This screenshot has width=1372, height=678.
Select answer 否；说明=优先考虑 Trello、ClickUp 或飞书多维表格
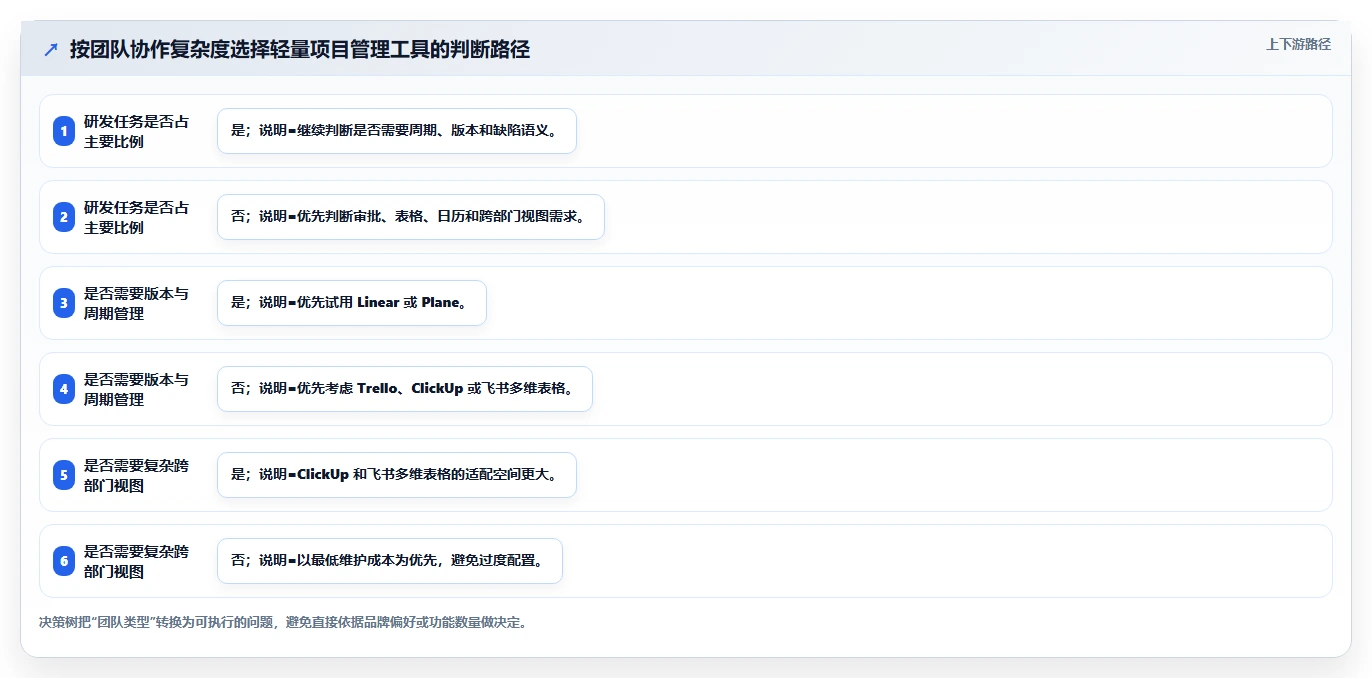[405, 389]
